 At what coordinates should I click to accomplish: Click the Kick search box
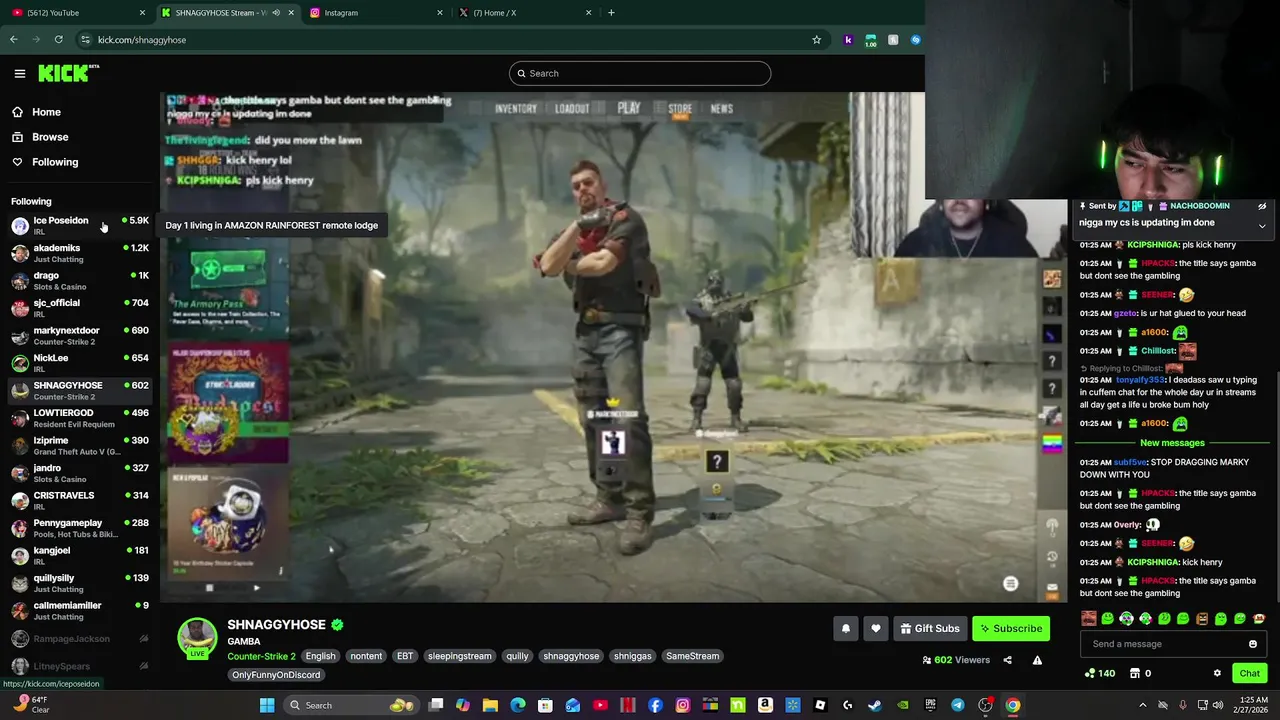[x=640, y=73]
